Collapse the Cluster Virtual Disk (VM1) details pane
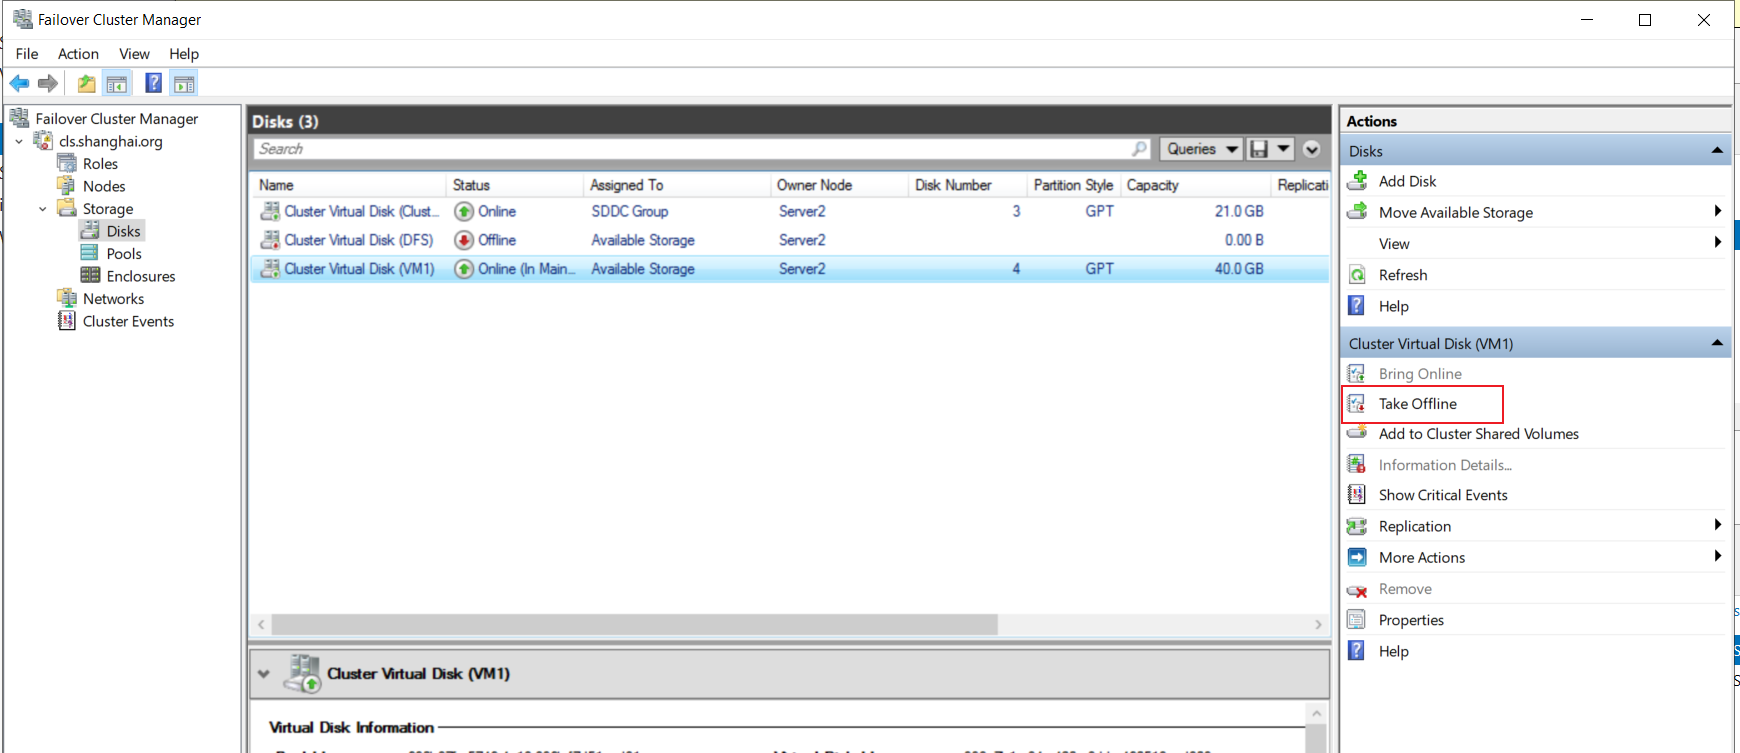1740x753 pixels. coord(264,674)
